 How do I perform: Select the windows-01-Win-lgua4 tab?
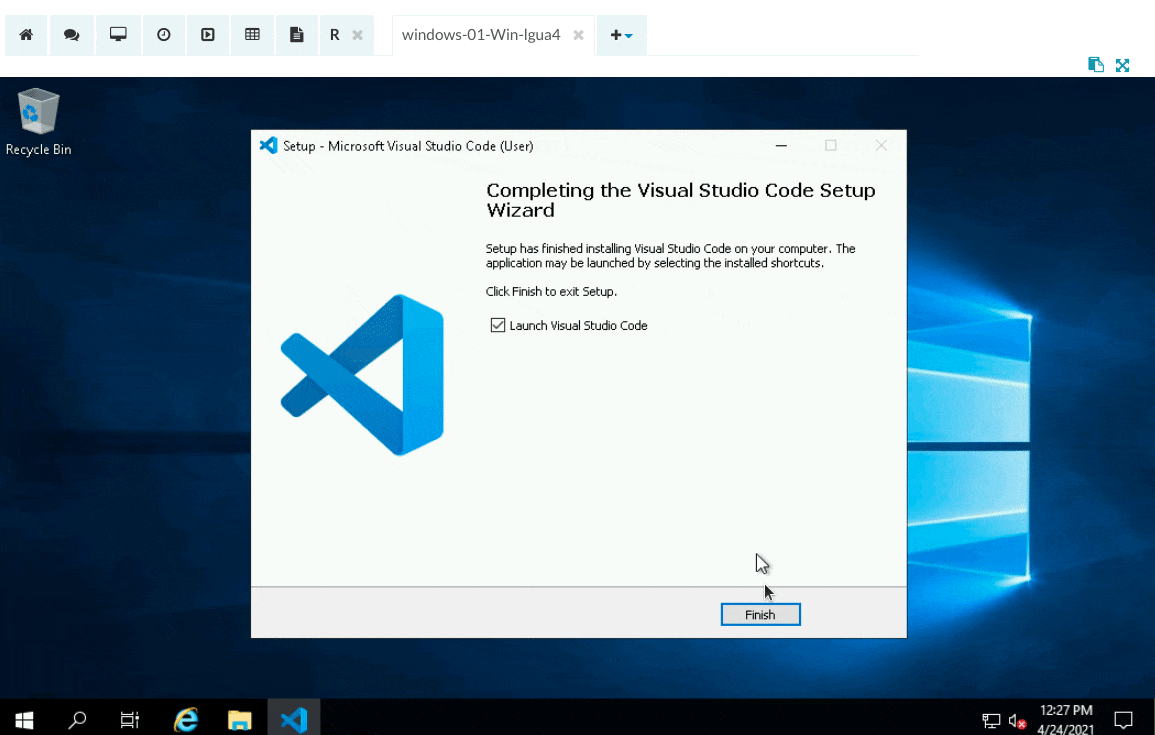pyautogui.click(x=480, y=35)
